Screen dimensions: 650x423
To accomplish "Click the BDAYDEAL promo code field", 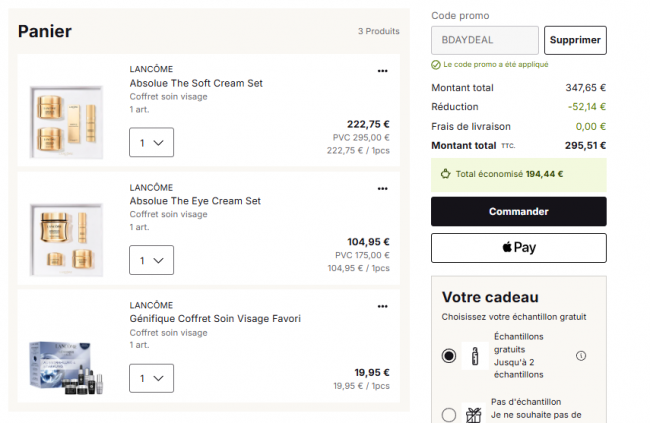I will pyautogui.click(x=485, y=40).
